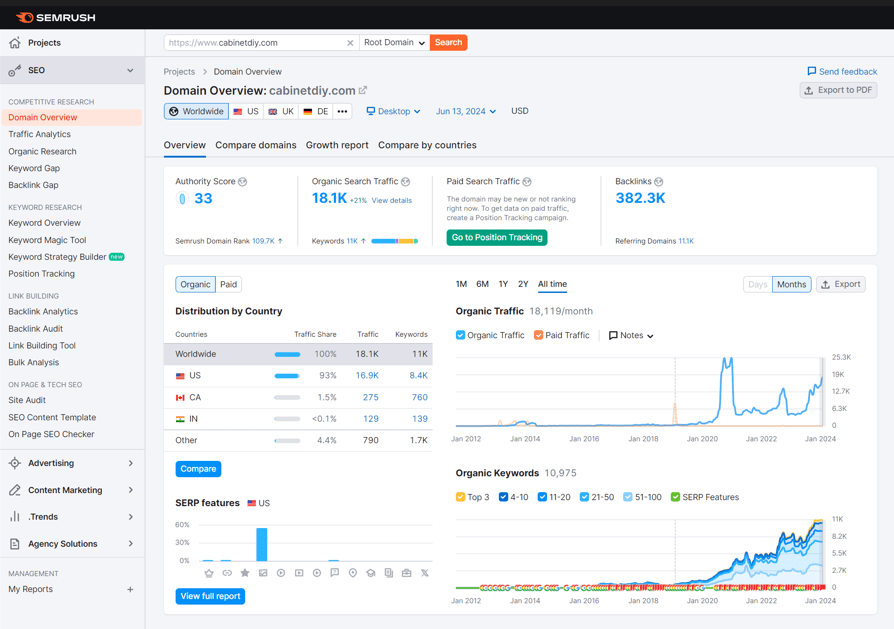
Task: Open external link icon next to cabinetdiy.com
Action: coord(363,90)
